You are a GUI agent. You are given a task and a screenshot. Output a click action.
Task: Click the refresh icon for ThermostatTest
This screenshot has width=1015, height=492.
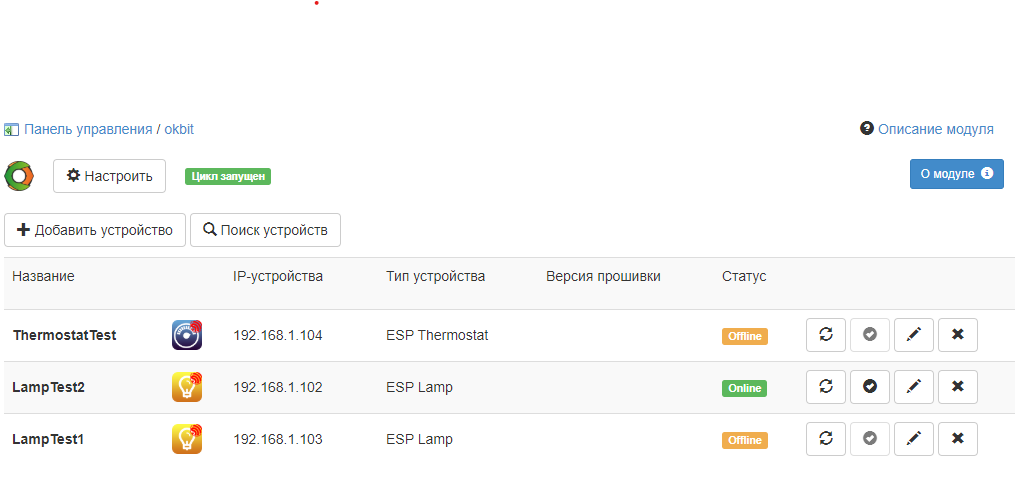tap(826, 335)
